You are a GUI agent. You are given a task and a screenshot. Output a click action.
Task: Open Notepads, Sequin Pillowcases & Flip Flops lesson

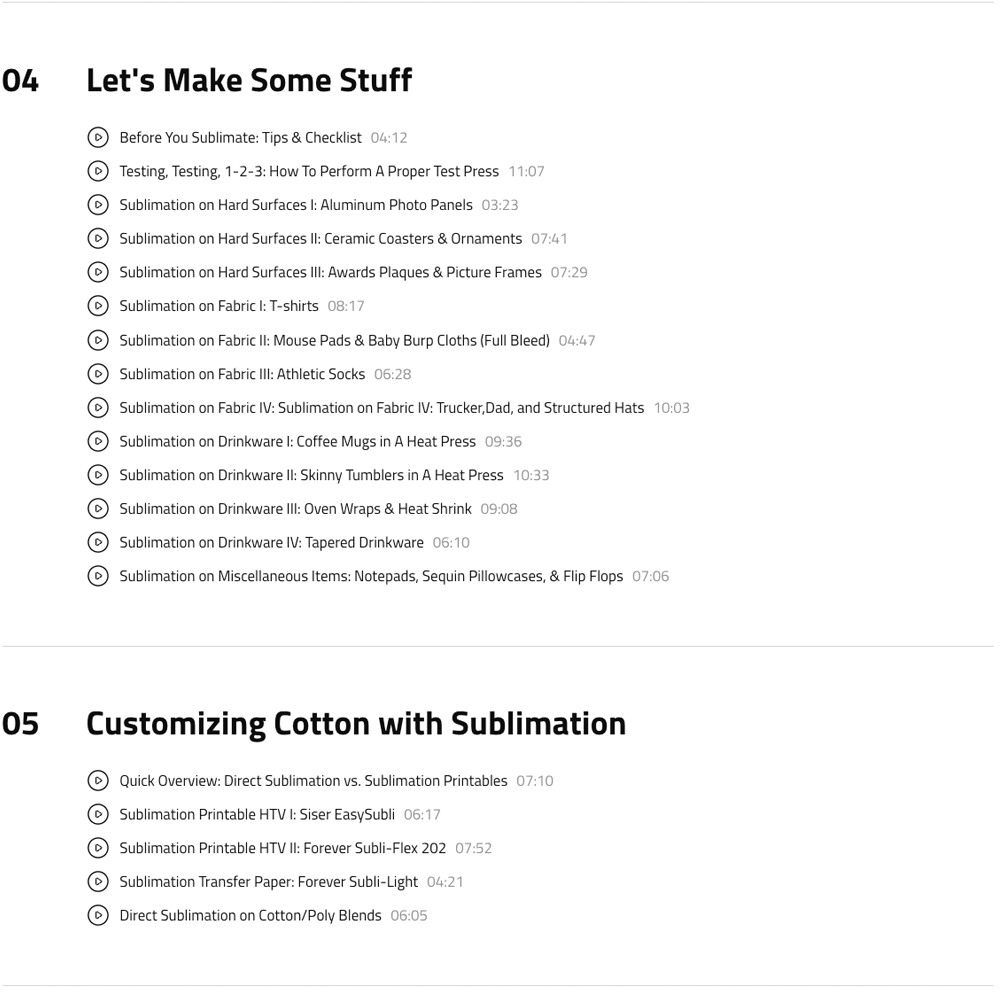click(370, 576)
